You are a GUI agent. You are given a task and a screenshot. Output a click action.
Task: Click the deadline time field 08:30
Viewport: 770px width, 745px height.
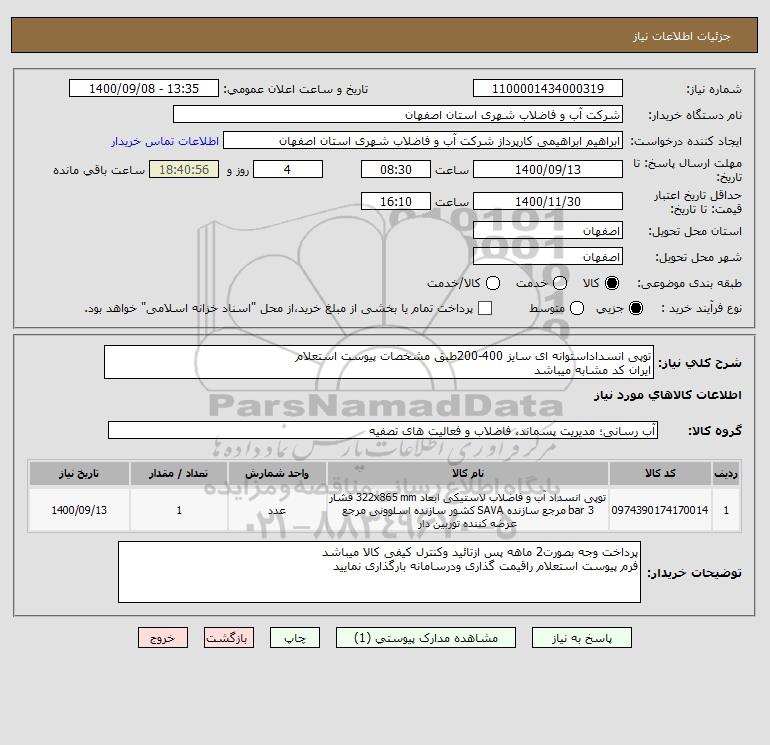[x=396, y=169]
